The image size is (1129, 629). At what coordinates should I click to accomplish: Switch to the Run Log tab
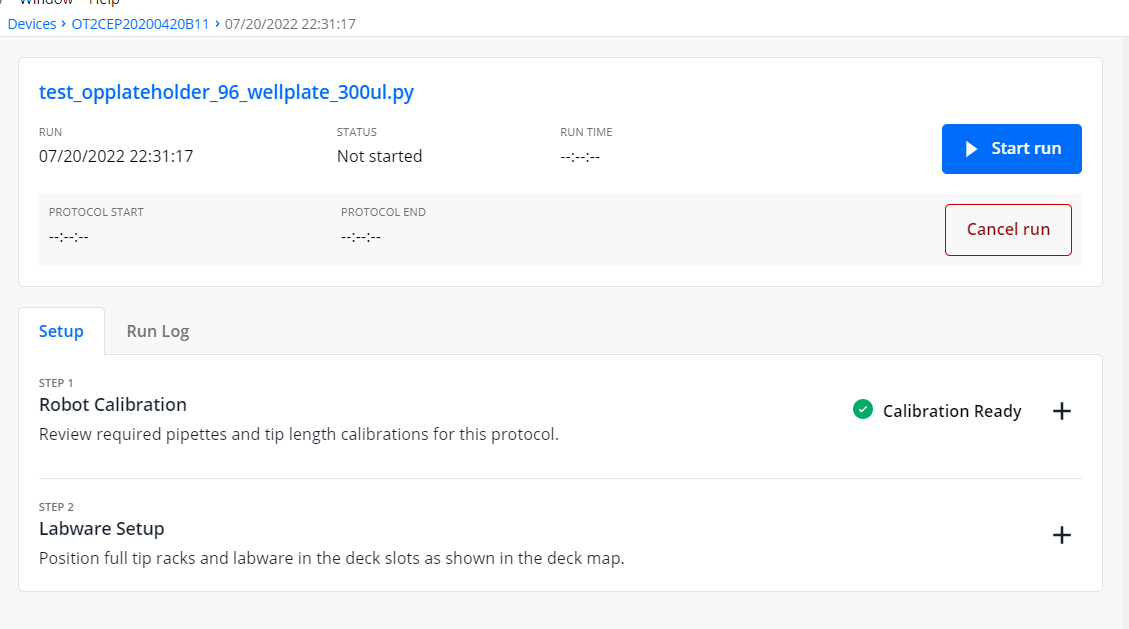157,330
